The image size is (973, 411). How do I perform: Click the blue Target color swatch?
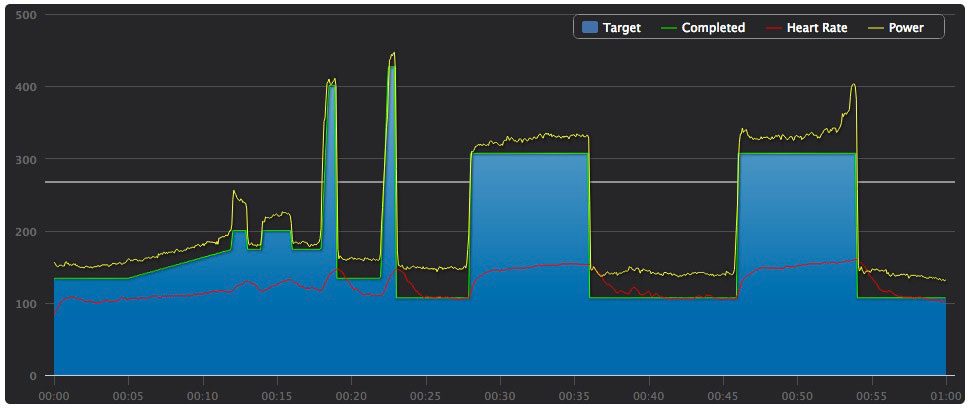[591, 28]
